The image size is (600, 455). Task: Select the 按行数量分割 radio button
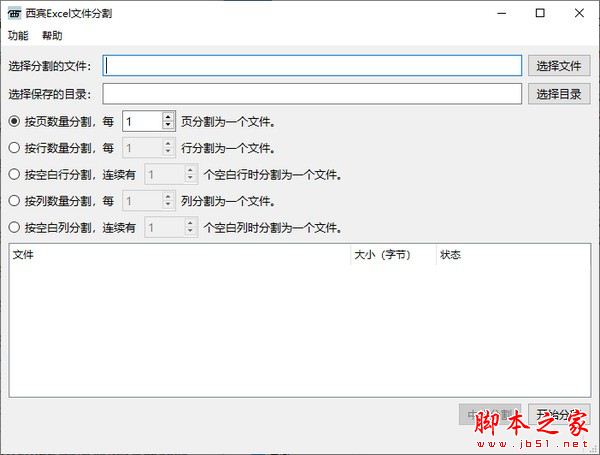pos(15,148)
